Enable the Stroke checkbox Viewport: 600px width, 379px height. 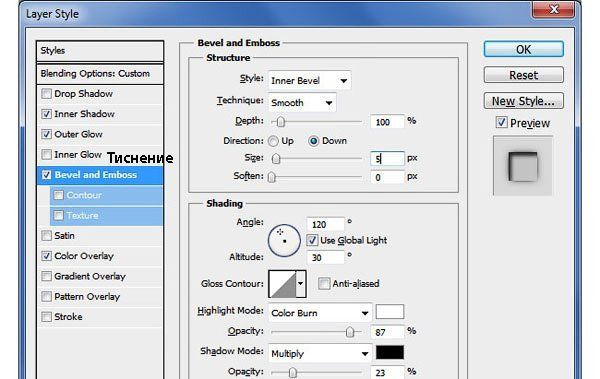pyautogui.click(x=46, y=317)
